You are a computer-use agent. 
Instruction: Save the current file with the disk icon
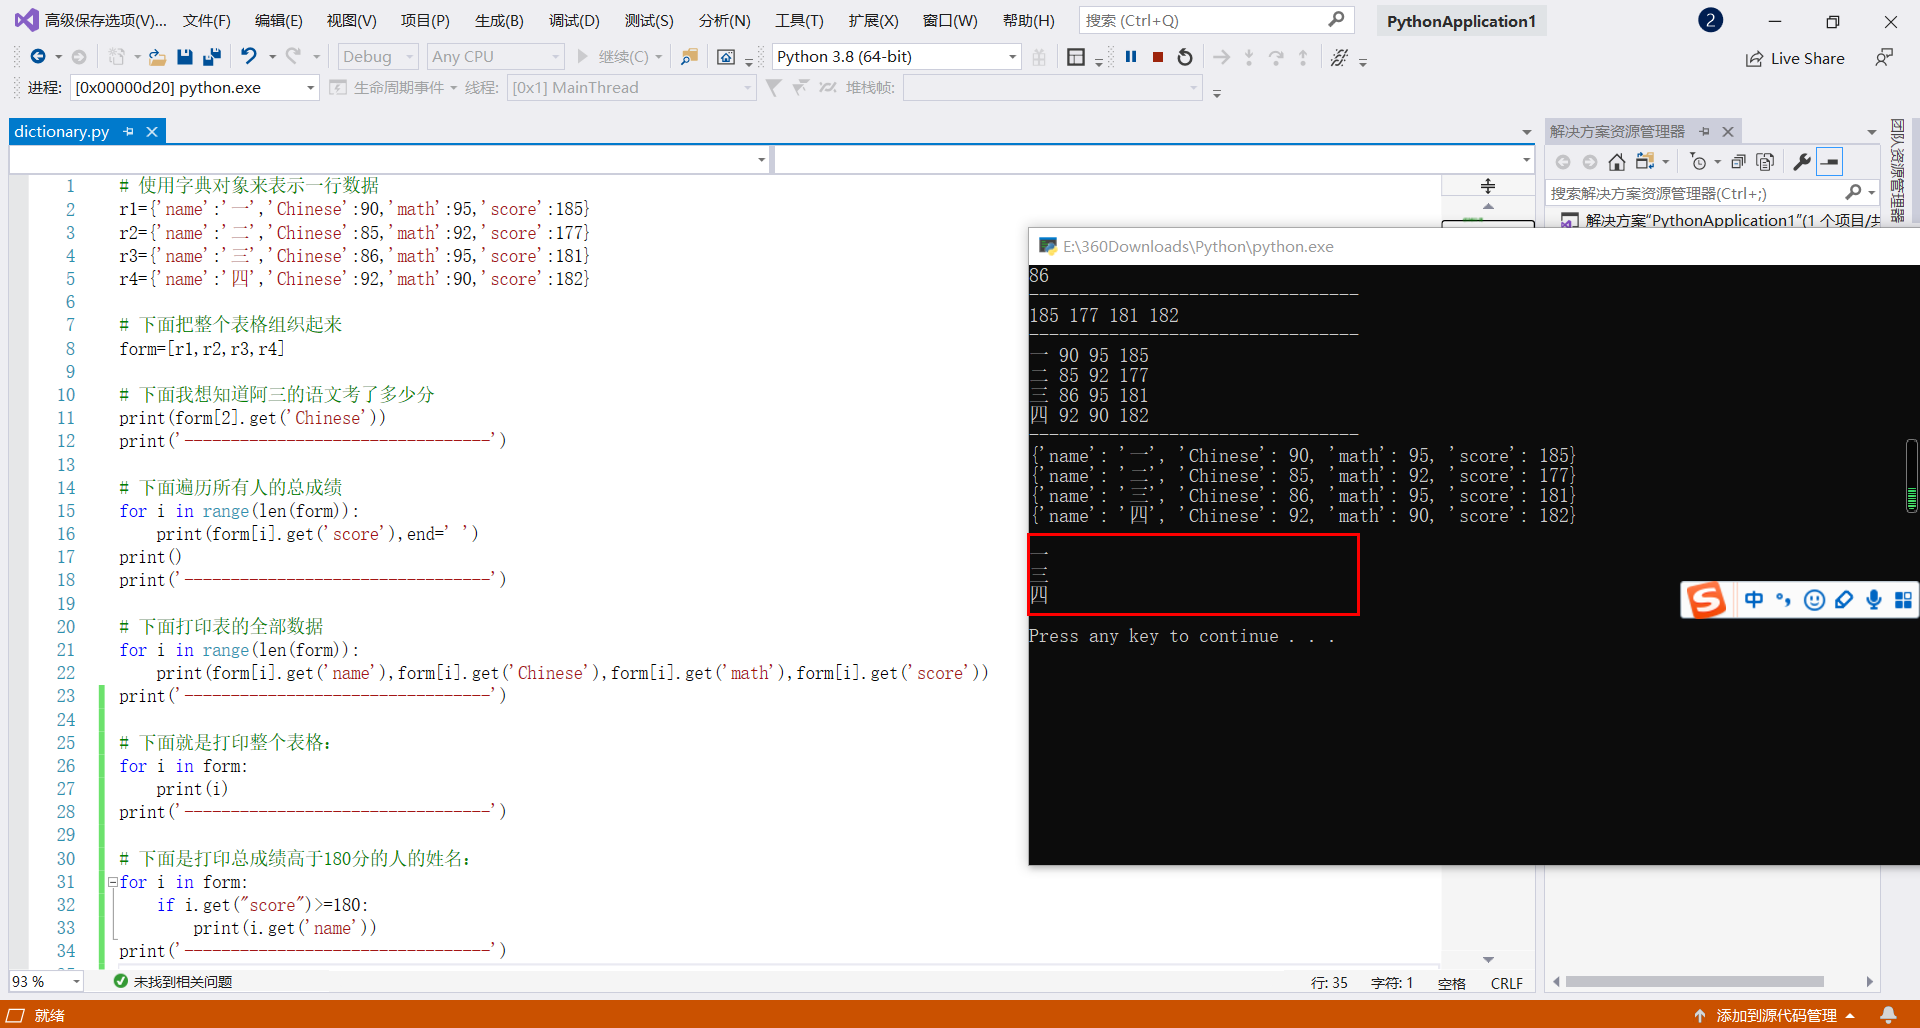[x=184, y=57]
